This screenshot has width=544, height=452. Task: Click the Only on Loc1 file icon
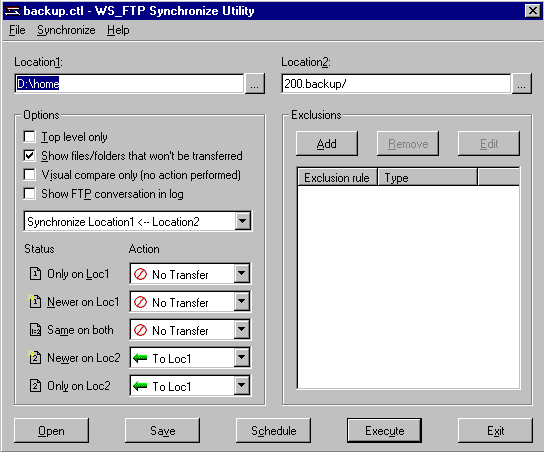tap(35, 273)
